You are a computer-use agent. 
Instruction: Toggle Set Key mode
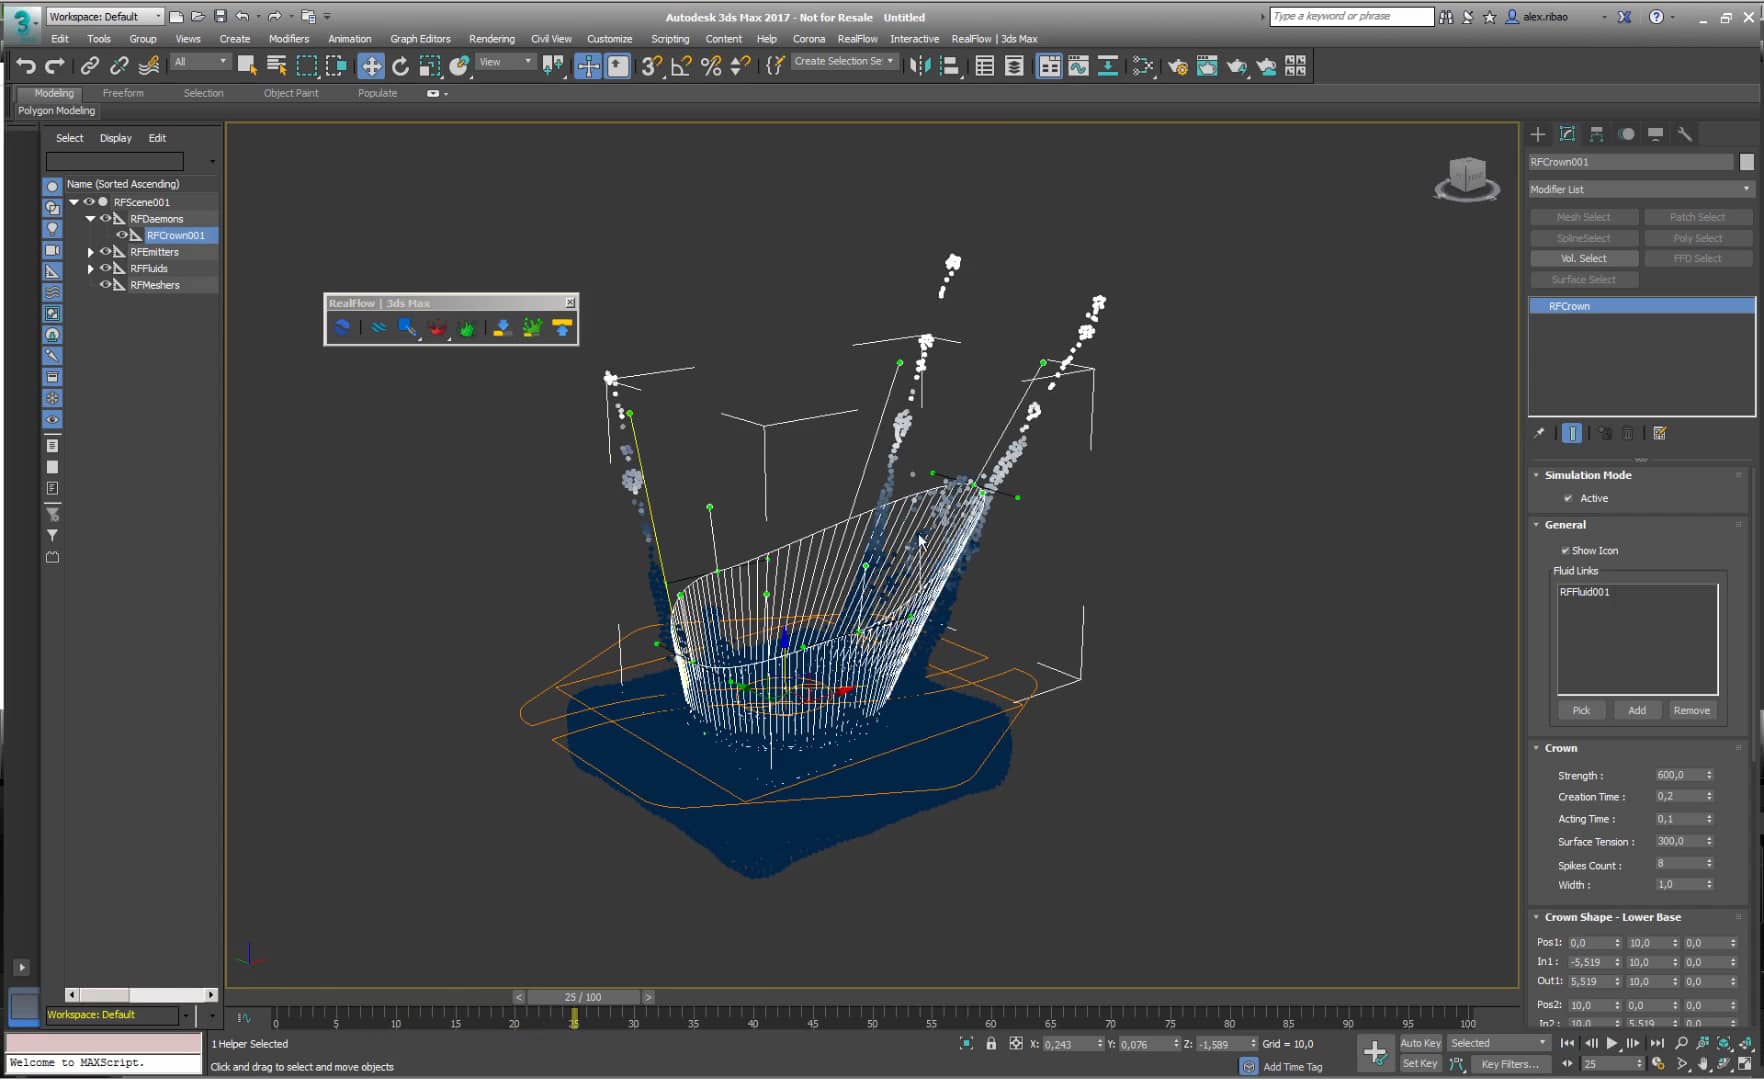pyautogui.click(x=1420, y=1064)
